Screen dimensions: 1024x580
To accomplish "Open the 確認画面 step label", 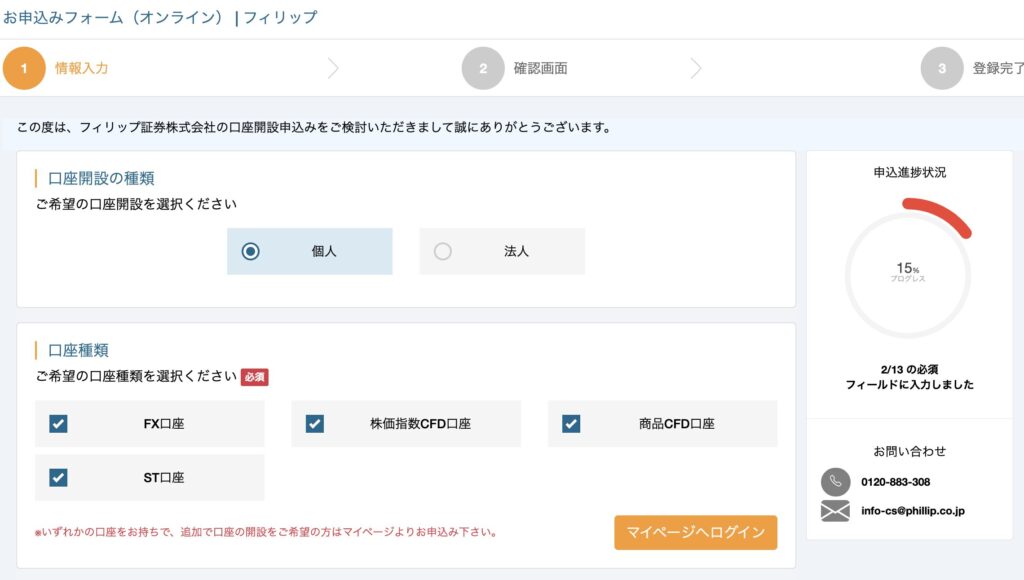I will coord(541,68).
